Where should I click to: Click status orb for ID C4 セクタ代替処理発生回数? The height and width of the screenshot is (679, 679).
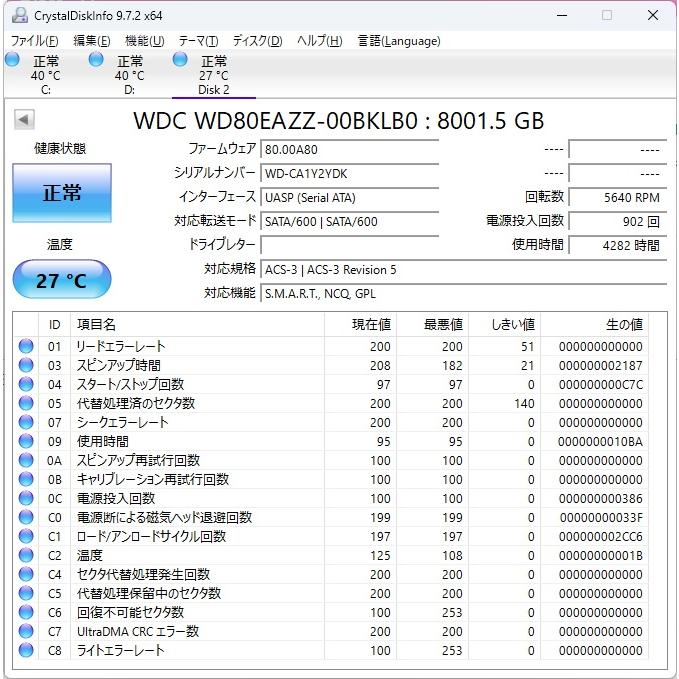coord(26,574)
